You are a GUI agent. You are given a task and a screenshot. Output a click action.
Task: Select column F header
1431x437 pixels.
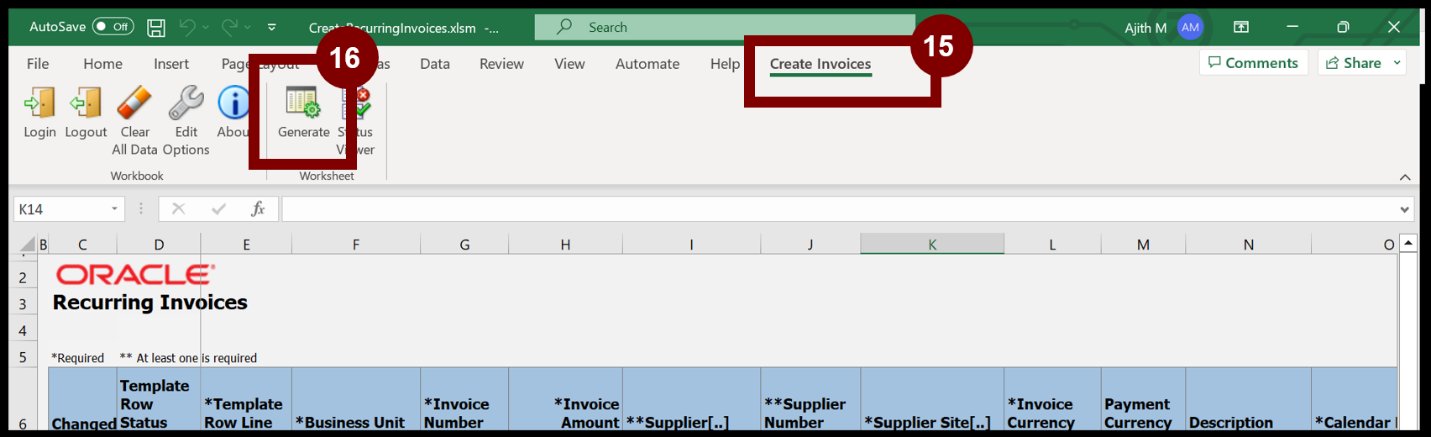(x=356, y=244)
